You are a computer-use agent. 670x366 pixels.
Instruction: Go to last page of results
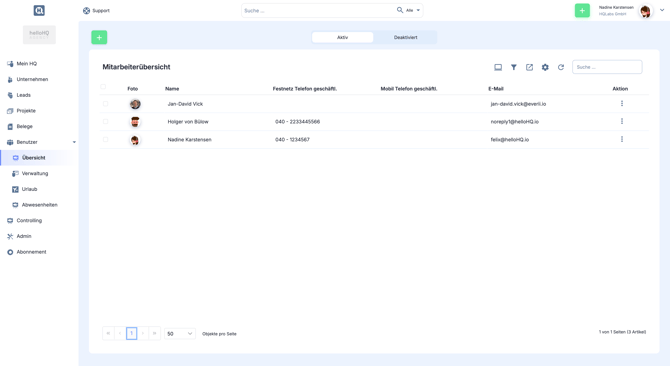click(x=155, y=334)
